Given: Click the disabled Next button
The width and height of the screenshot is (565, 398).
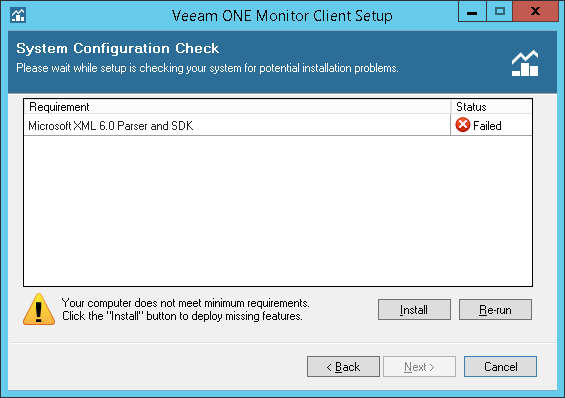Looking at the screenshot, I should 419,367.
